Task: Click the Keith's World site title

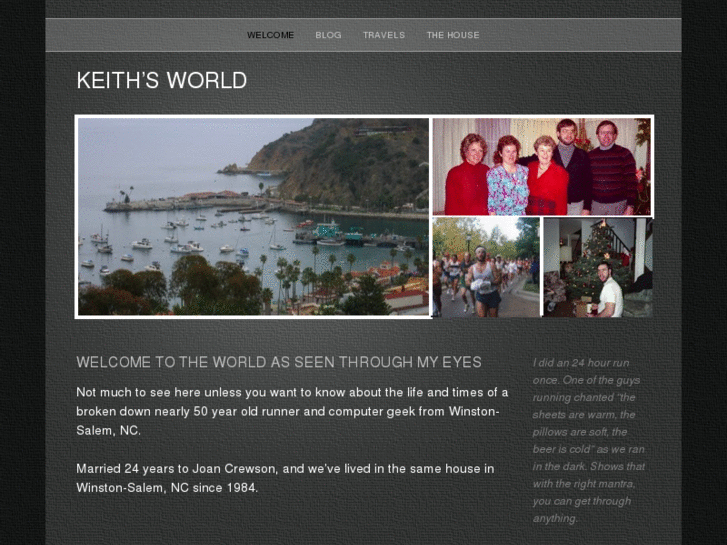Action: (162, 80)
